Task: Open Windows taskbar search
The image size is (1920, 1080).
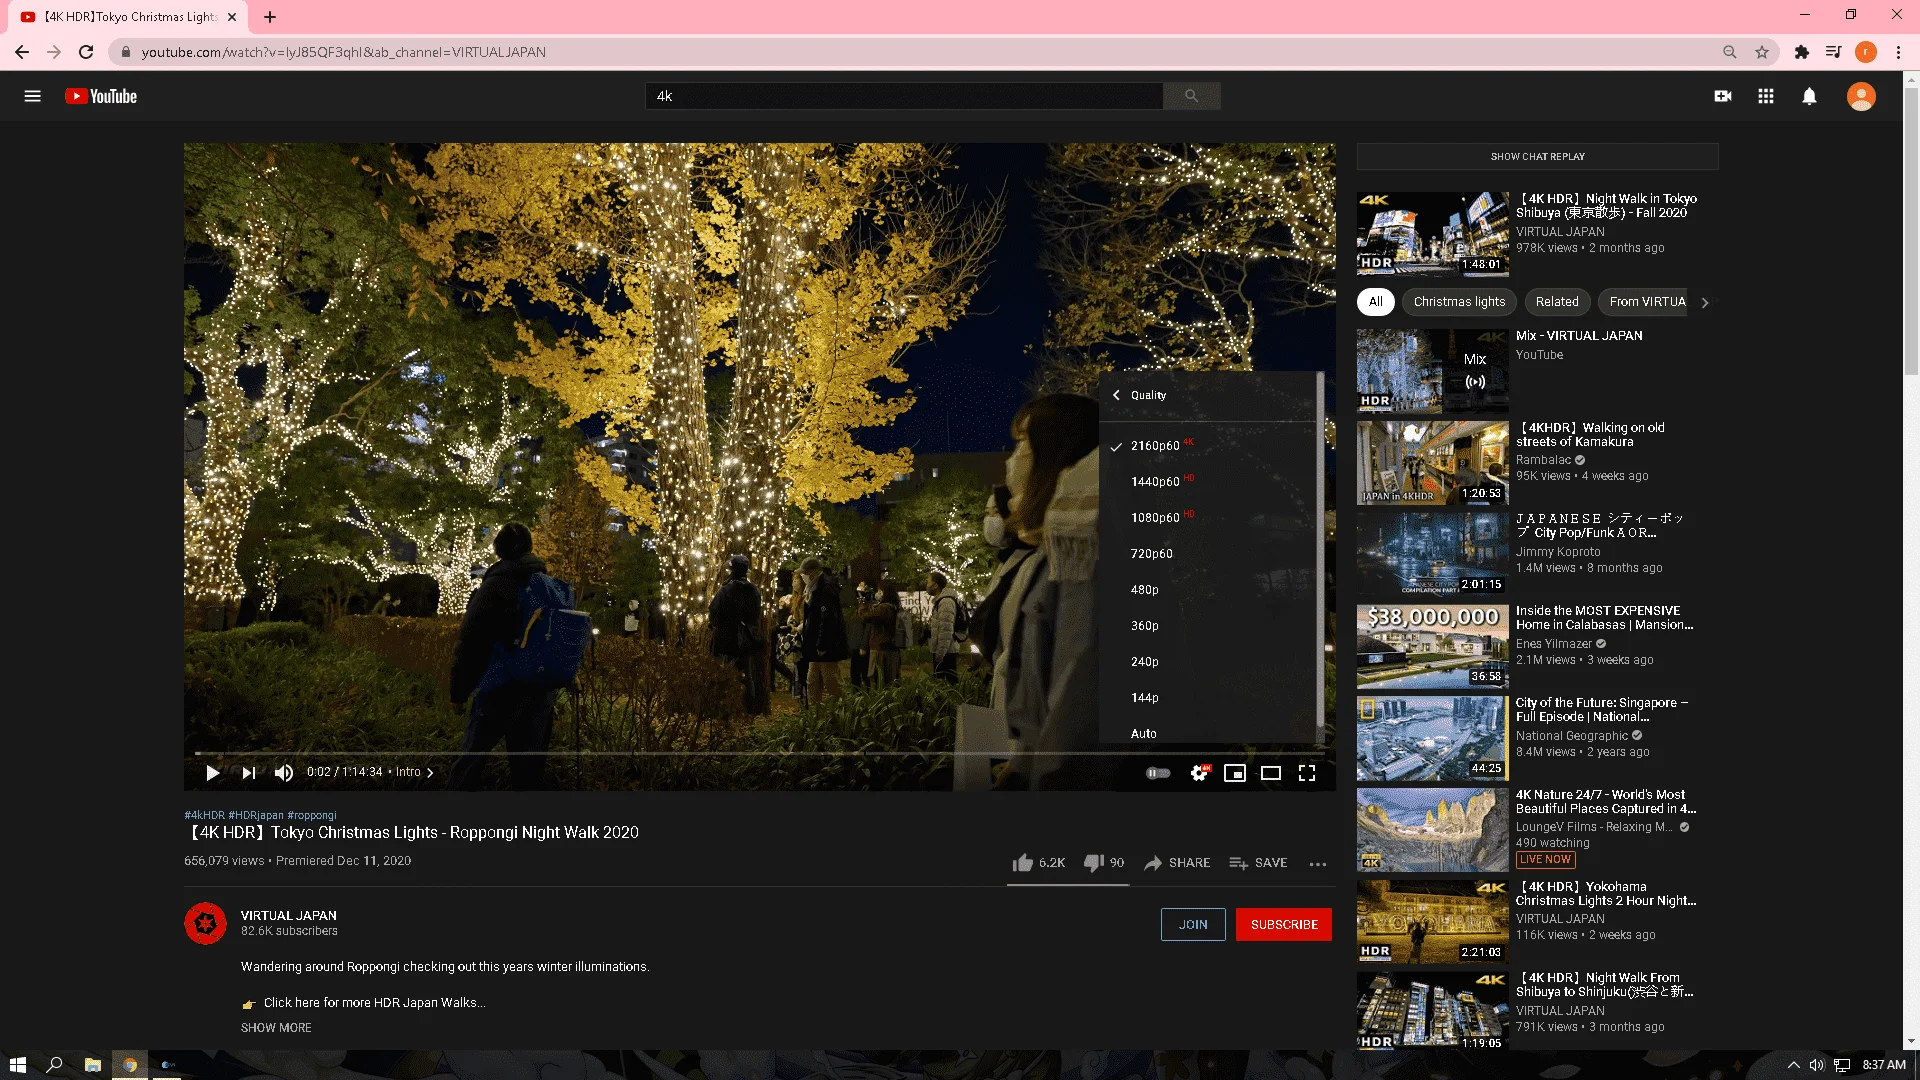Action: click(x=54, y=1065)
